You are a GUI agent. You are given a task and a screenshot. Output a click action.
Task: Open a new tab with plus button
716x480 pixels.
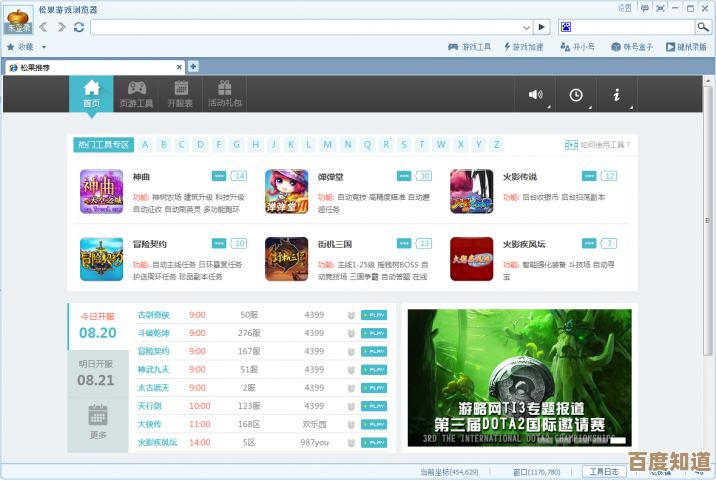coord(193,67)
